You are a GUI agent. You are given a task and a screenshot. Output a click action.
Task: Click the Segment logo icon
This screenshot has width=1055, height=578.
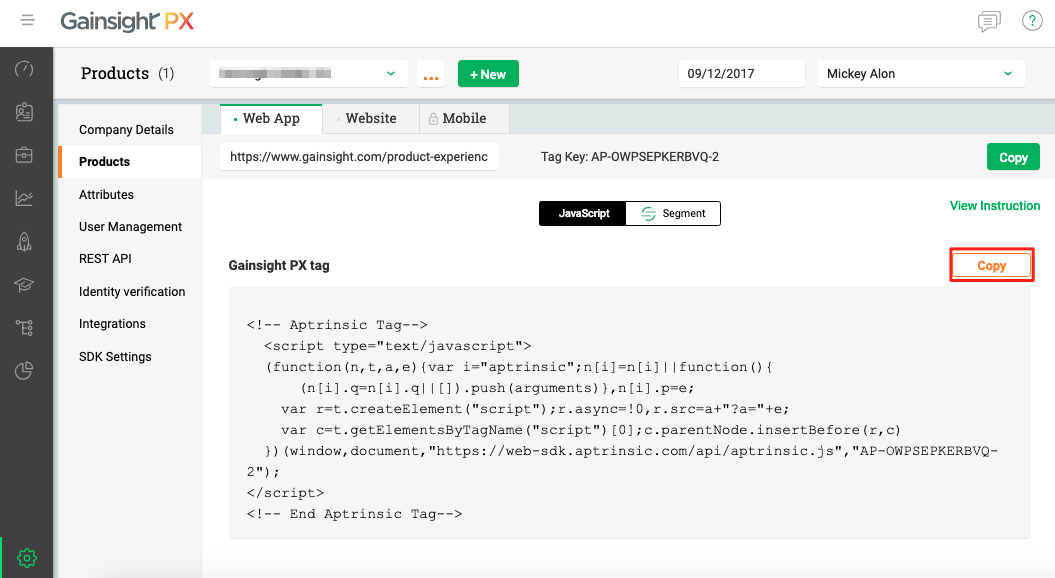pos(648,213)
